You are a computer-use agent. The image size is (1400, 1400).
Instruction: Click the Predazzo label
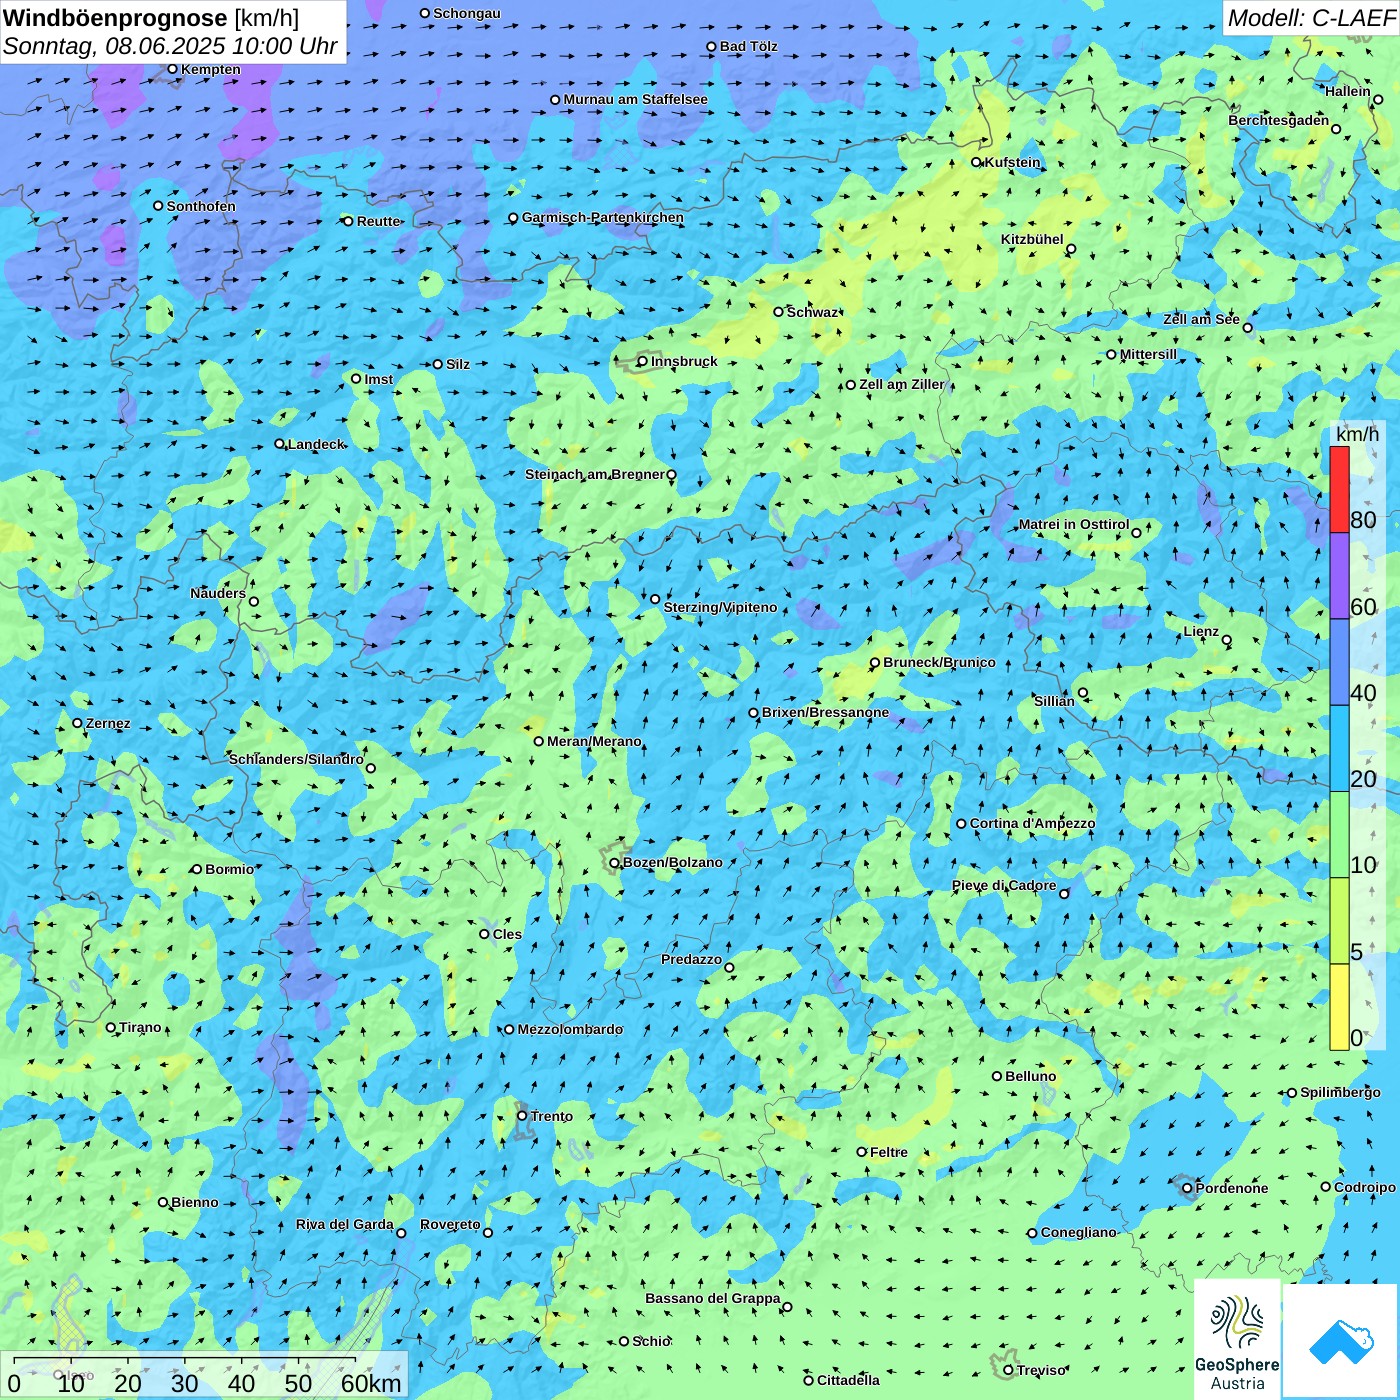click(x=691, y=959)
